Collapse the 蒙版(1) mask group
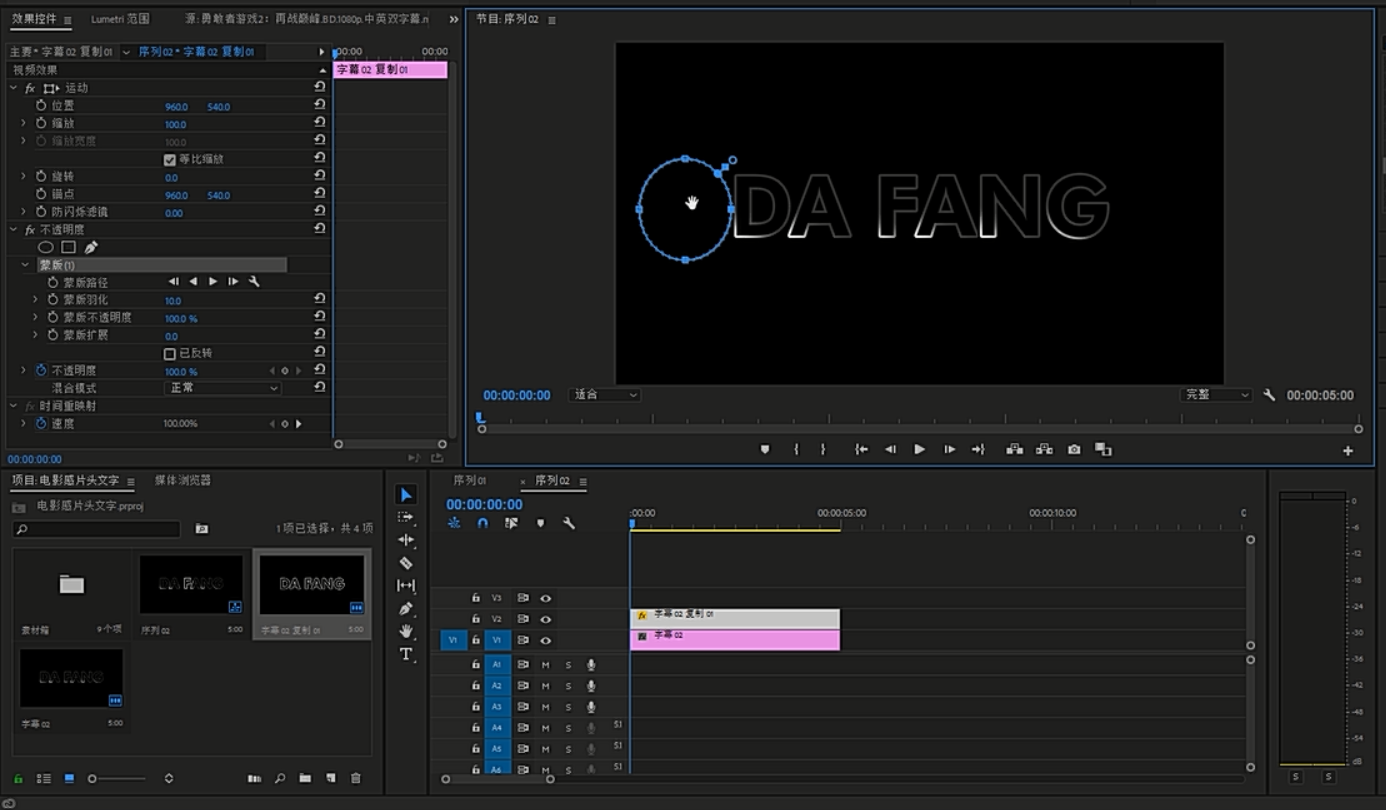1386x810 pixels. (x=26, y=265)
